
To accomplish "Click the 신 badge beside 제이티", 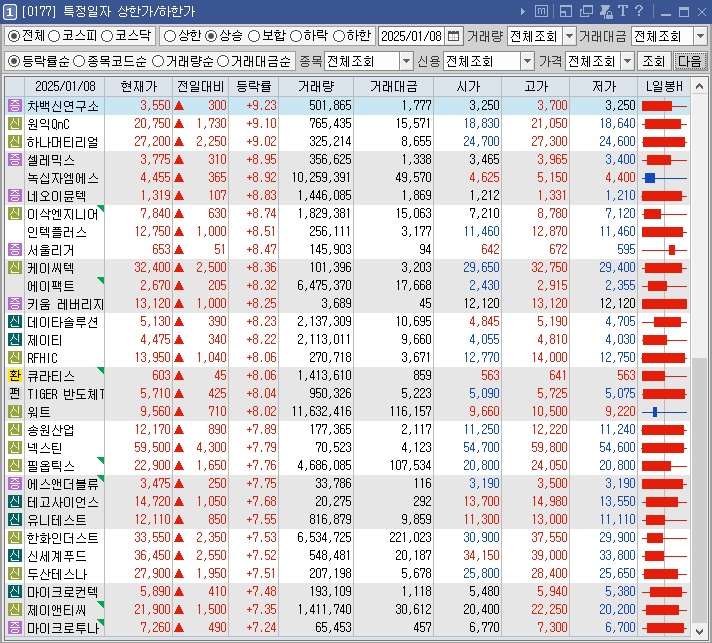I will (15, 340).
